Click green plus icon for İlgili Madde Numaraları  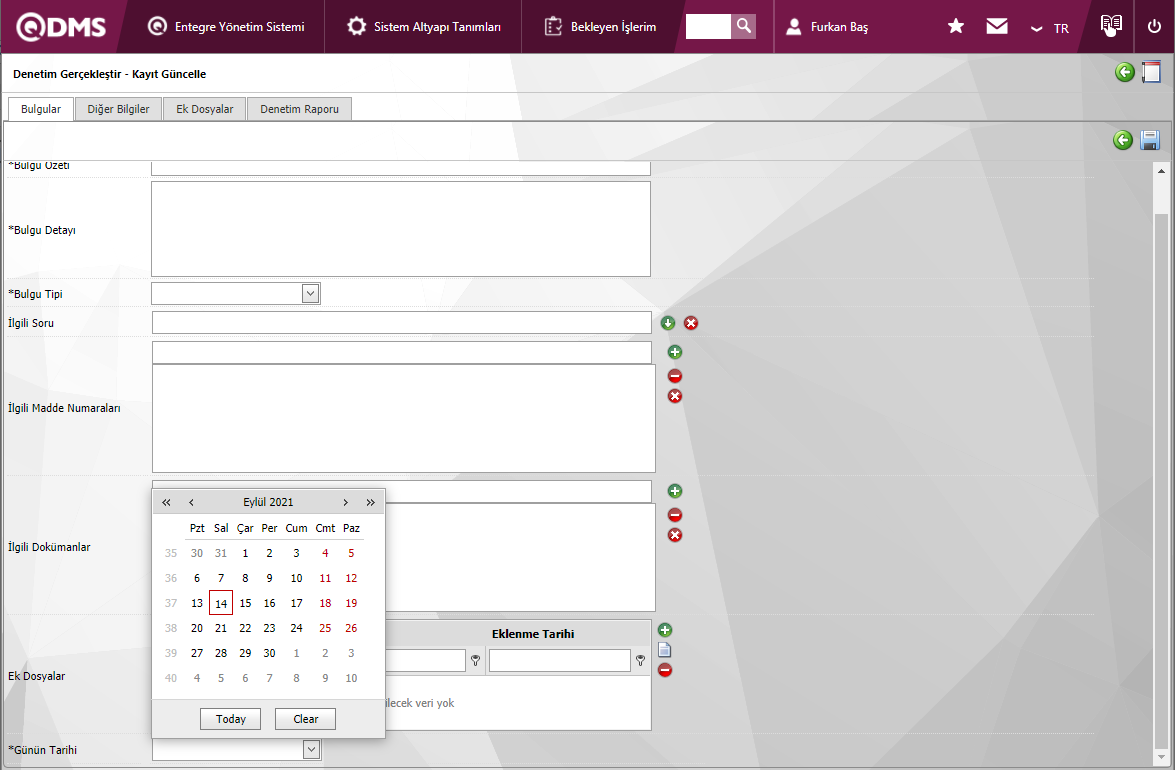click(675, 353)
